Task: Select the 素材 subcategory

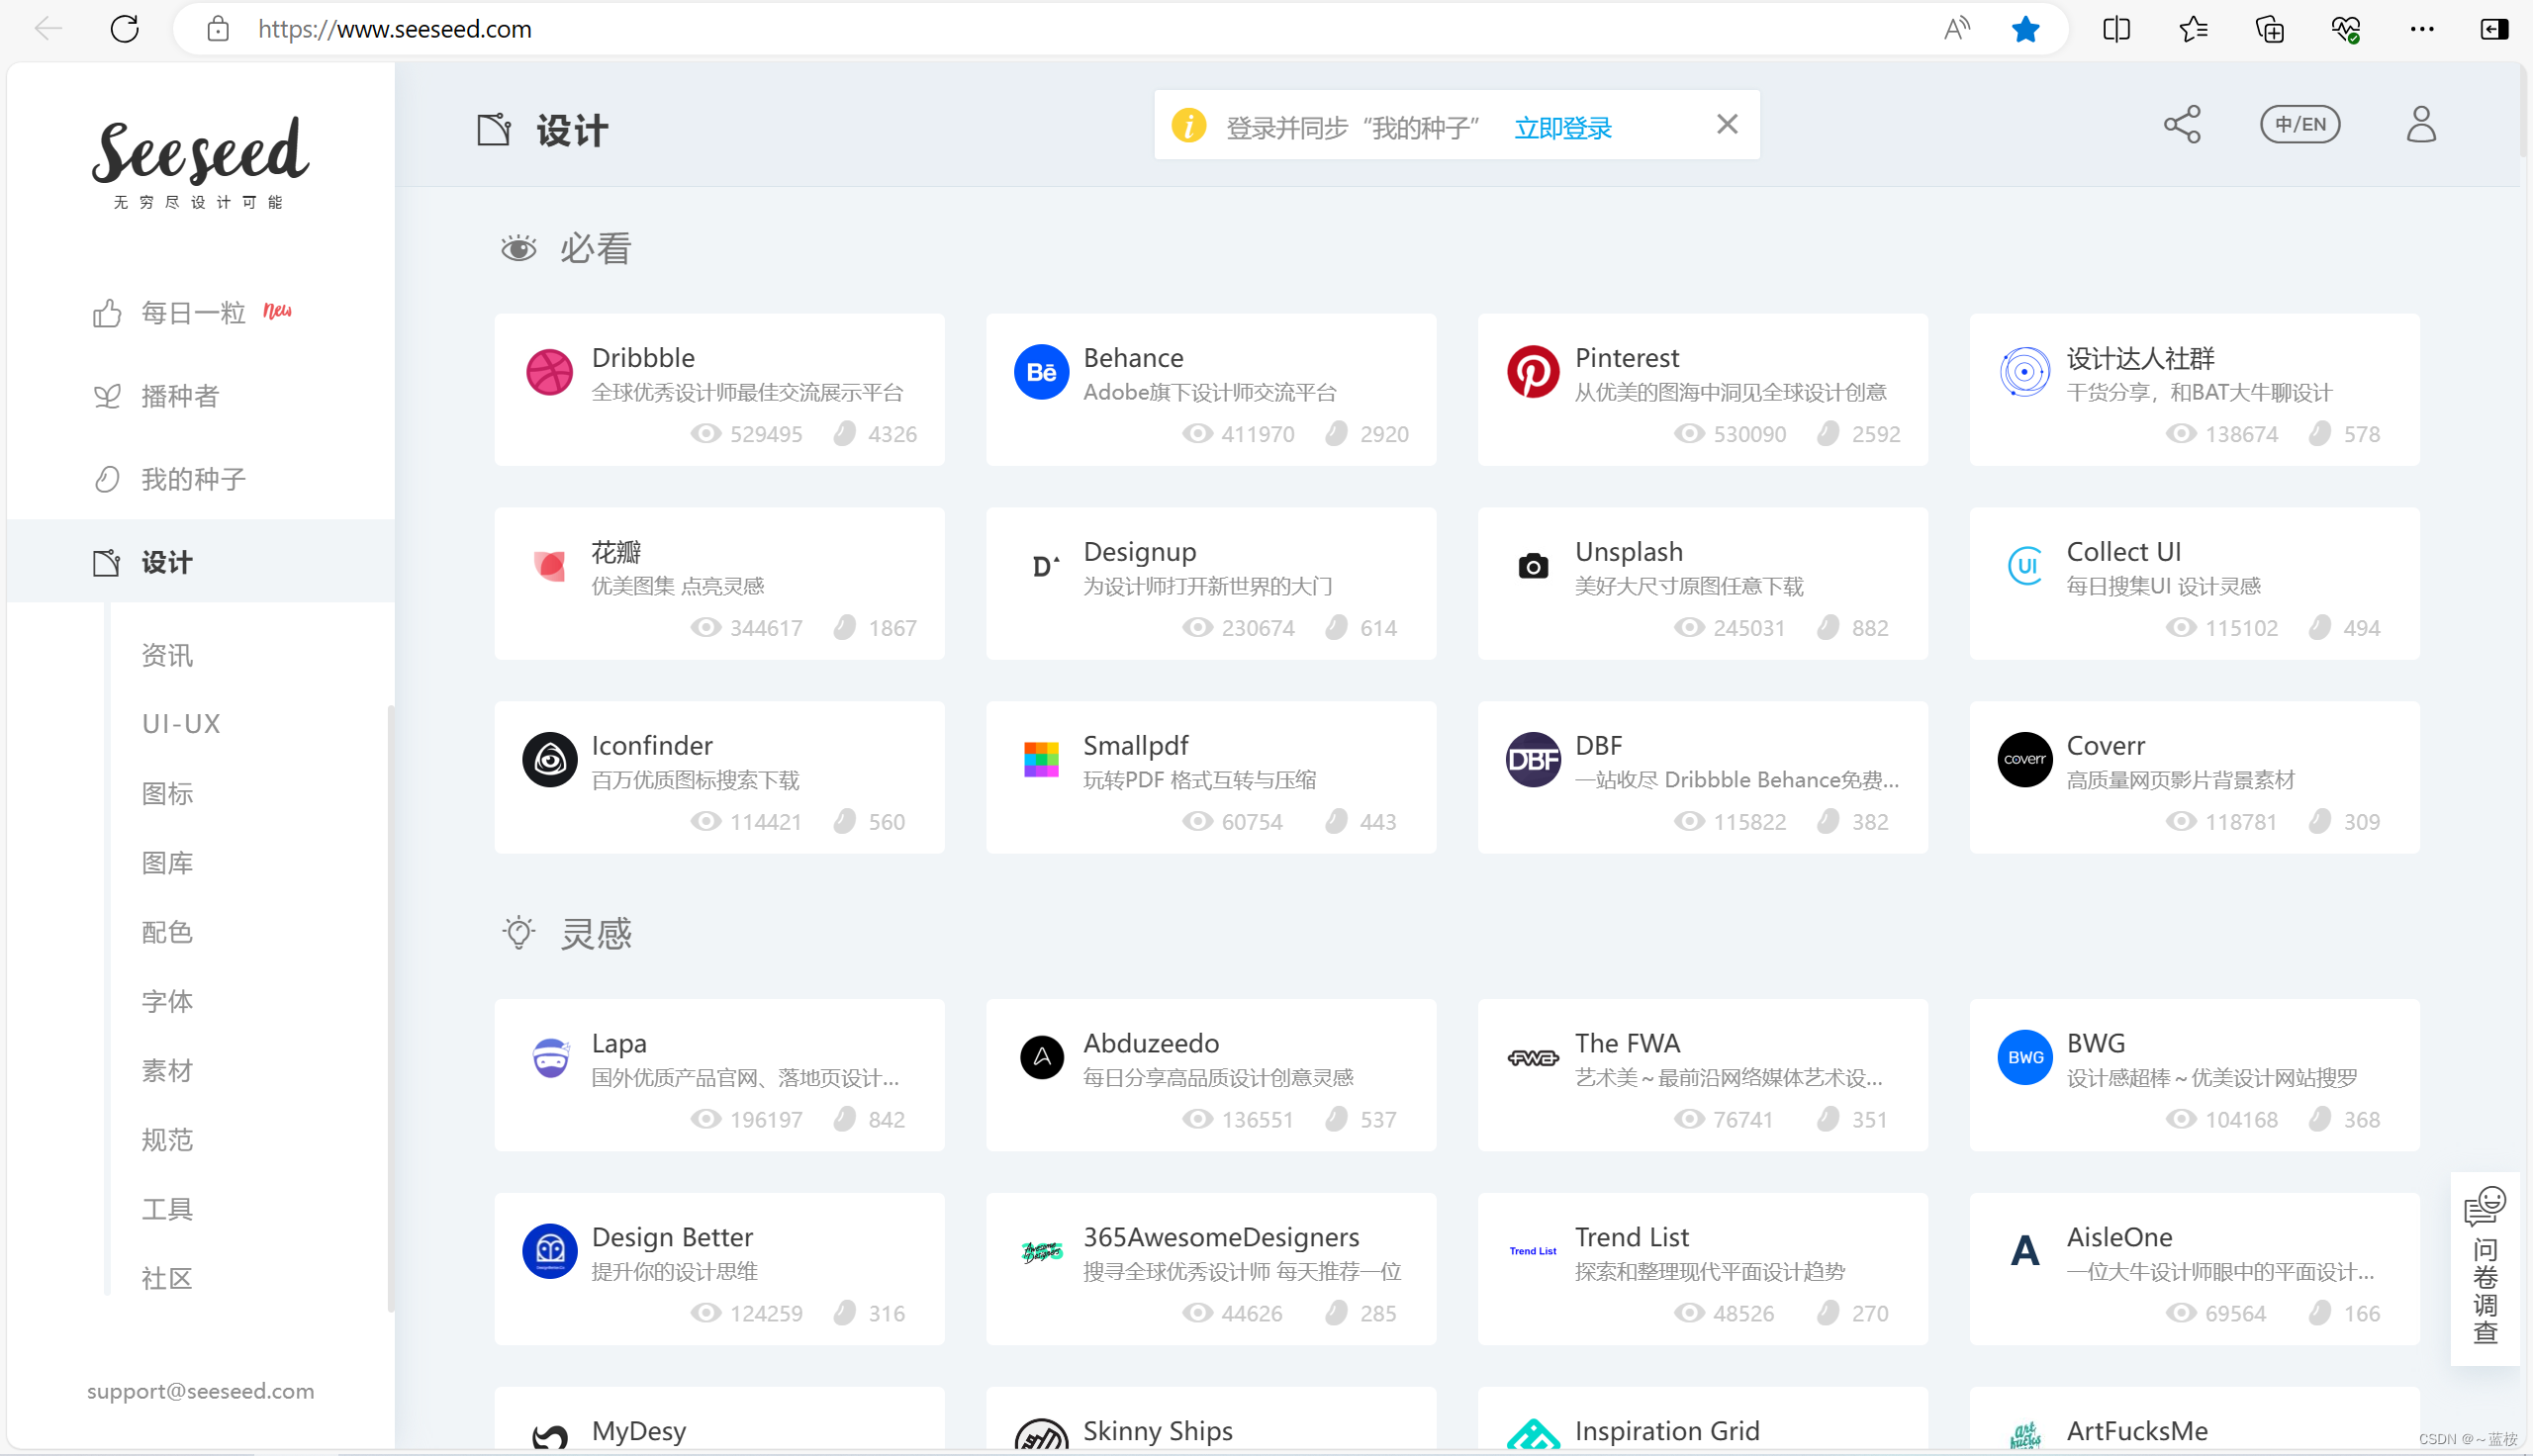Action: 167,1070
